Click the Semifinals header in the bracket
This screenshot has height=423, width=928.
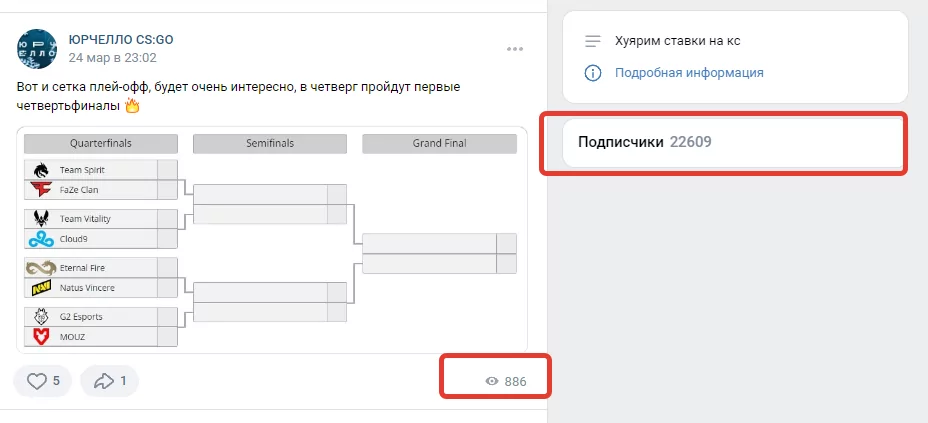[x=270, y=143]
